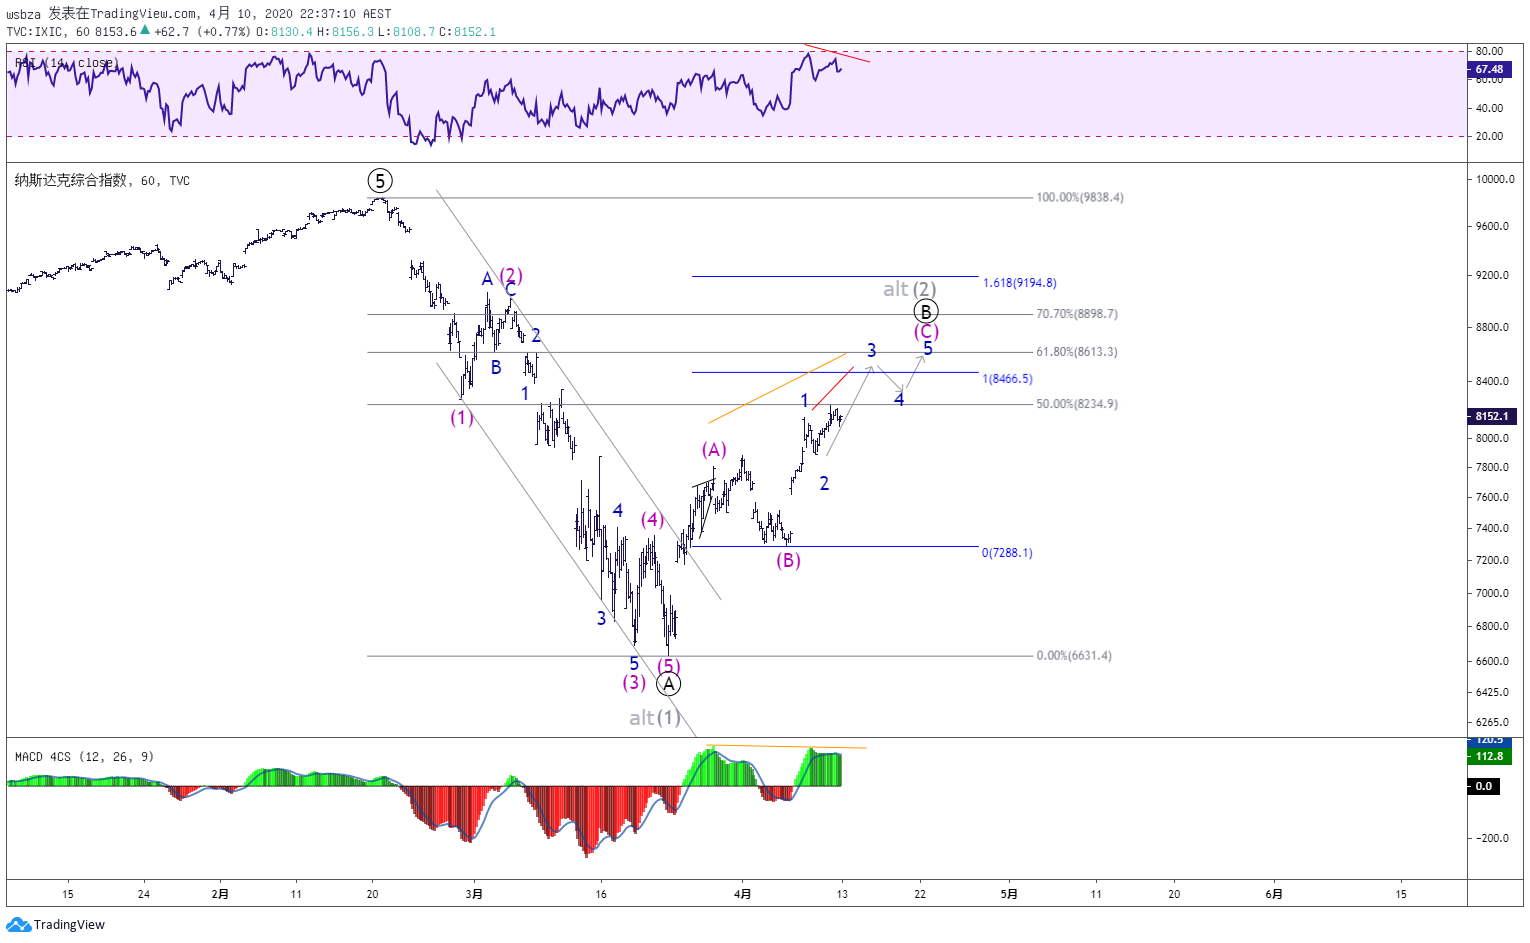1530x943 pixels.
Task: Click the 22 date axis label
Action: (920, 894)
